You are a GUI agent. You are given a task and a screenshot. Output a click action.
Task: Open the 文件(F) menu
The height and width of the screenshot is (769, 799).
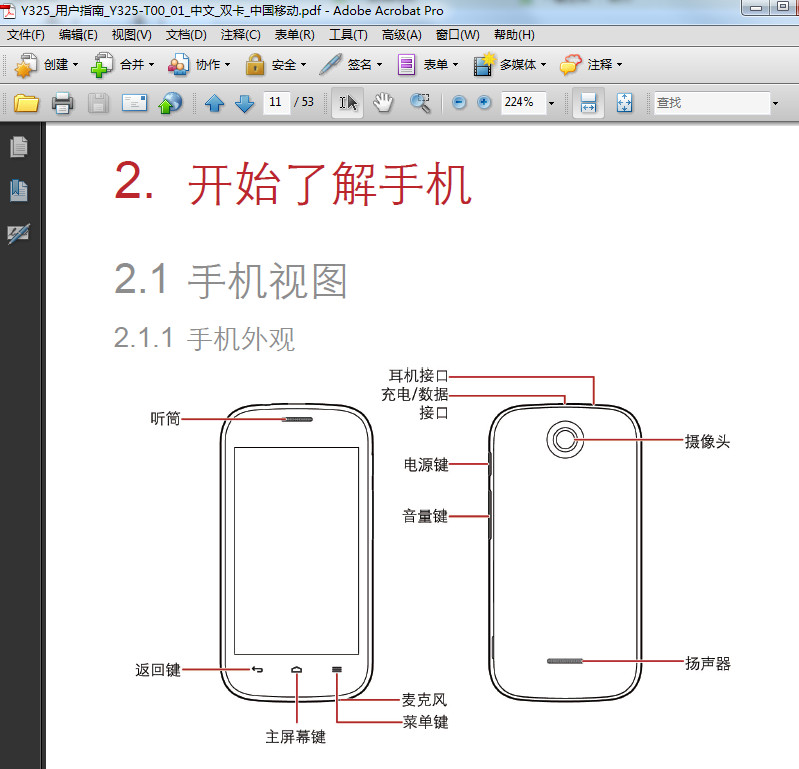26,35
